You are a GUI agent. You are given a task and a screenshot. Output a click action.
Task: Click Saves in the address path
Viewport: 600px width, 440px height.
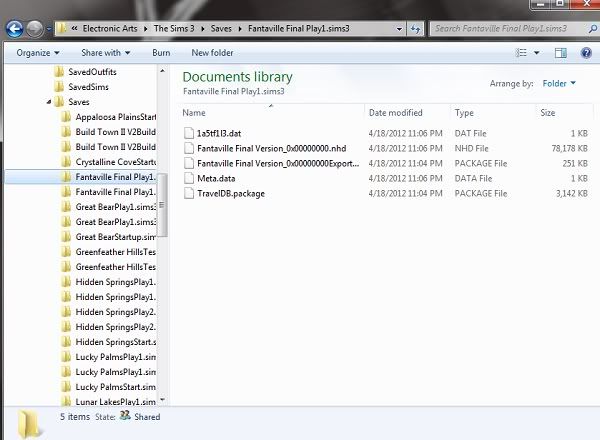pos(221,29)
